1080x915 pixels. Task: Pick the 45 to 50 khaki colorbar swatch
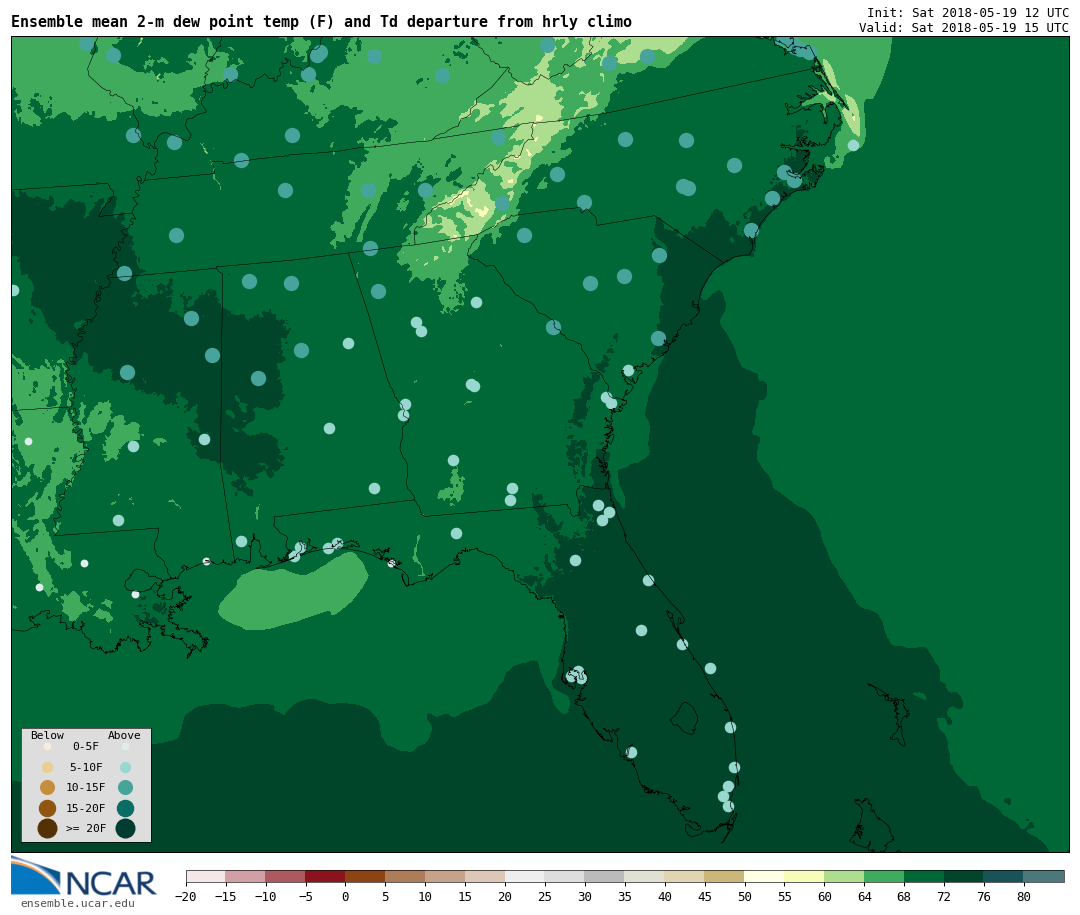(x=725, y=876)
